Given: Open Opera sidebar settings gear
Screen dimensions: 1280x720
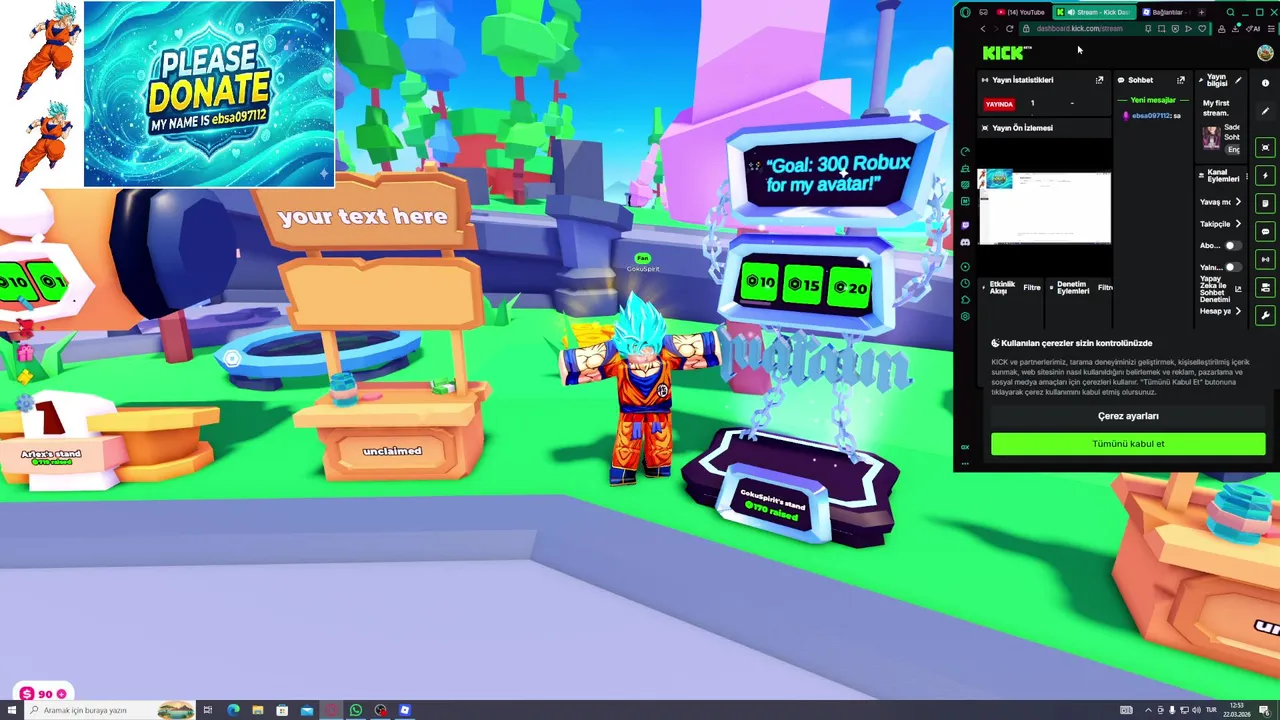Looking at the screenshot, I should (965, 316).
